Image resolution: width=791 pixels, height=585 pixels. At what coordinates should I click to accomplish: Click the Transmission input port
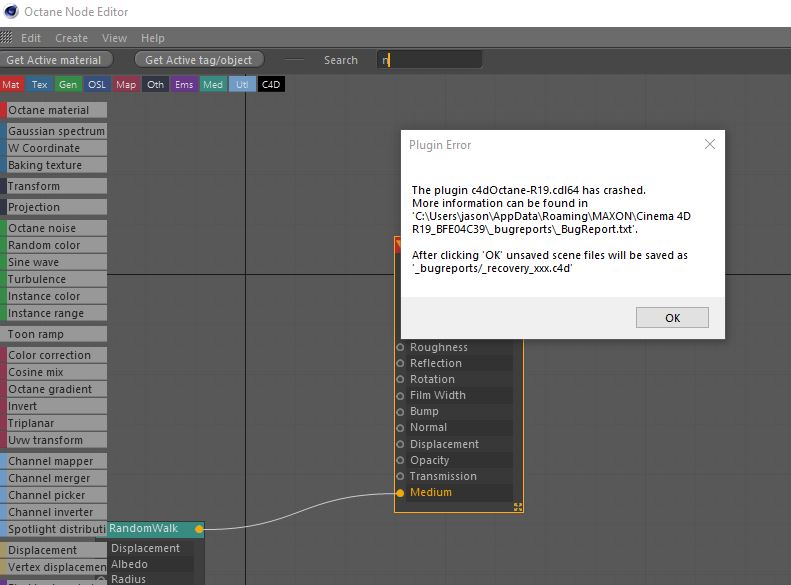coord(400,477)
